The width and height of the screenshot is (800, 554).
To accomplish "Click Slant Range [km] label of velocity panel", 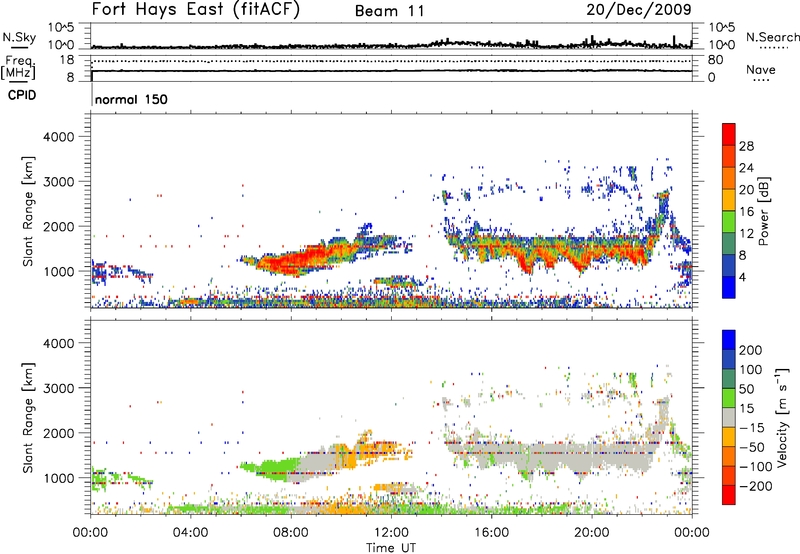I will 28,417.
